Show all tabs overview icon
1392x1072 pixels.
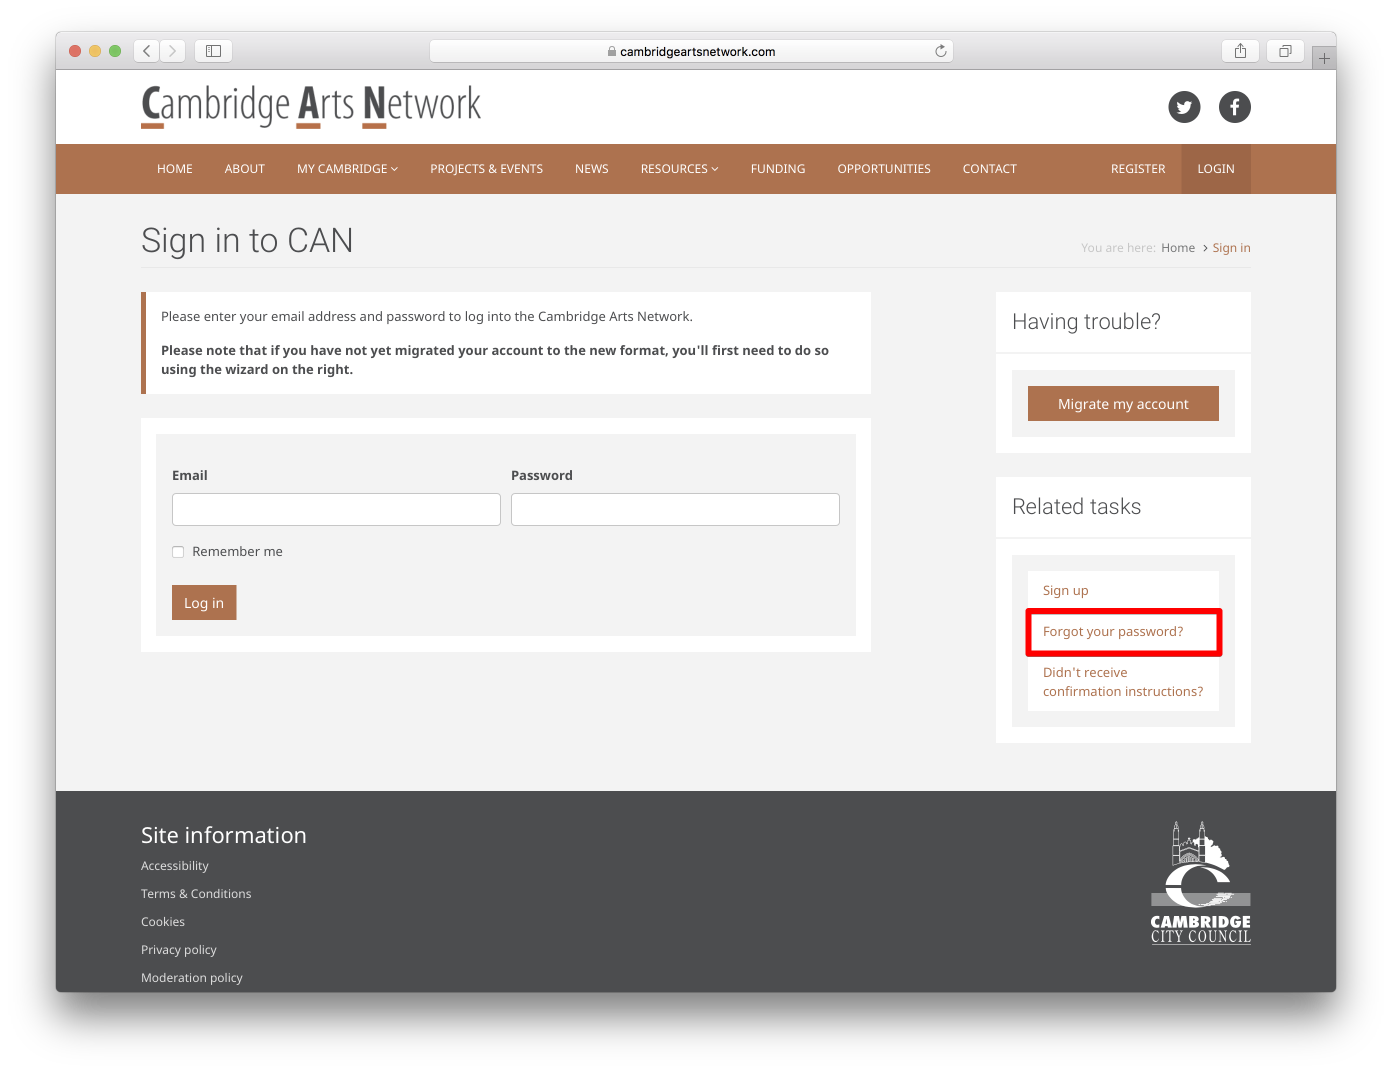1285,51
